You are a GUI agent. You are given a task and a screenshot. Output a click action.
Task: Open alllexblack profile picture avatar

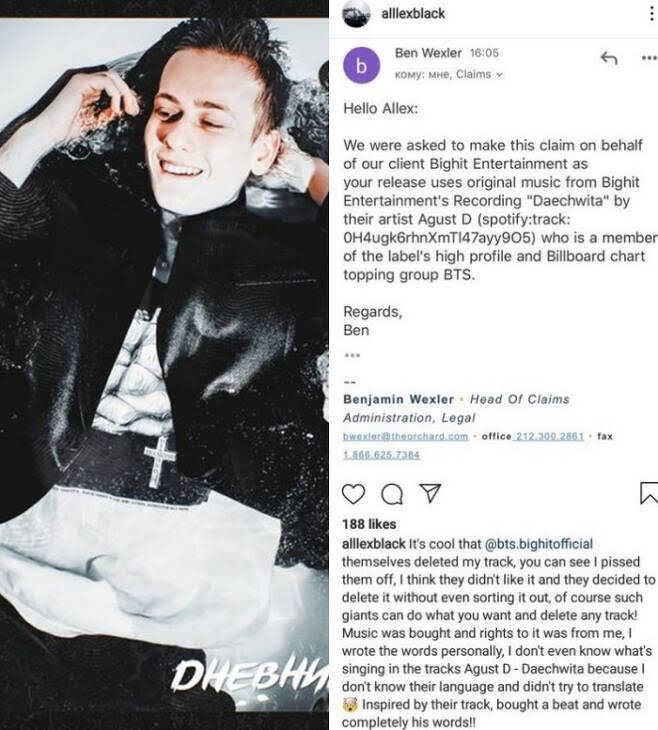point(356,14)
